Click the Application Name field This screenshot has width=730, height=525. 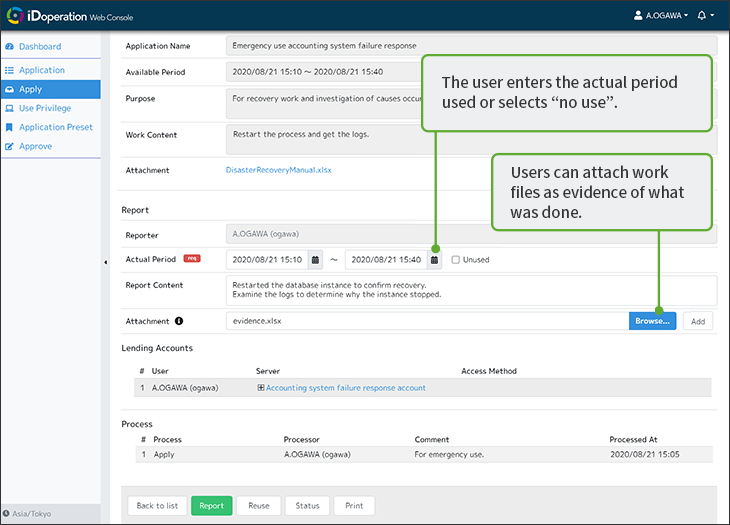point(471,46)
